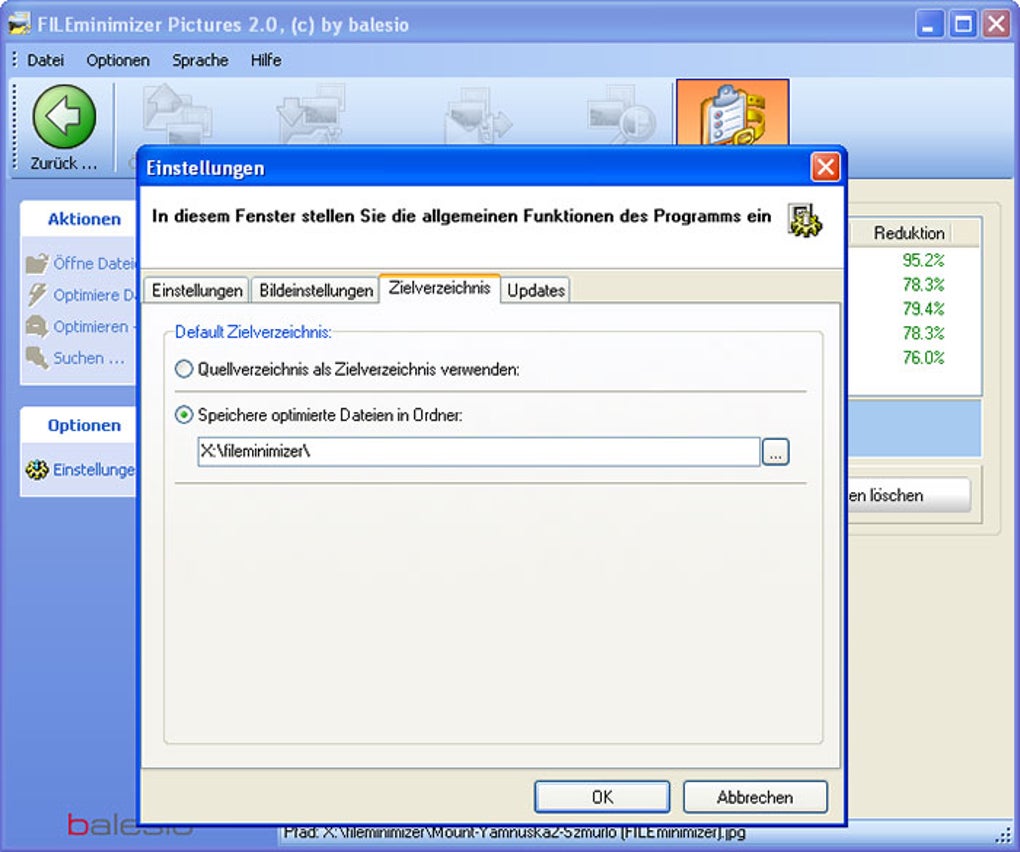Click the 95.2% reduction value

pyautogui.click(x=923, y=261)
